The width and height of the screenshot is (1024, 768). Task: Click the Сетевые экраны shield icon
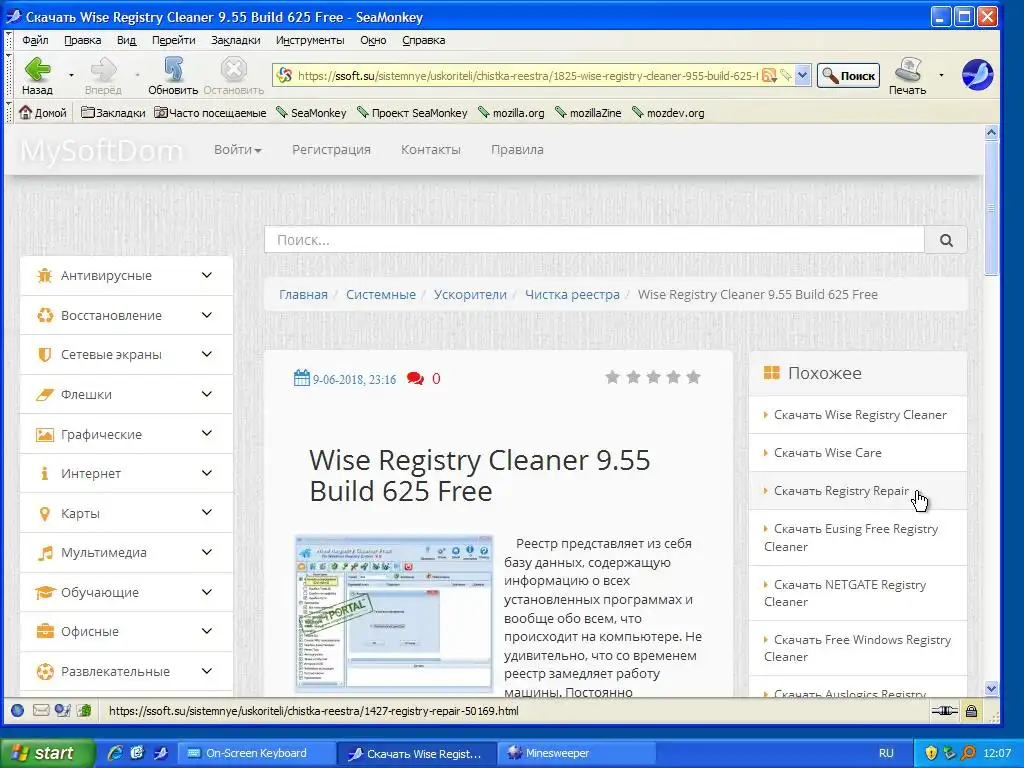tap(44, 355)
